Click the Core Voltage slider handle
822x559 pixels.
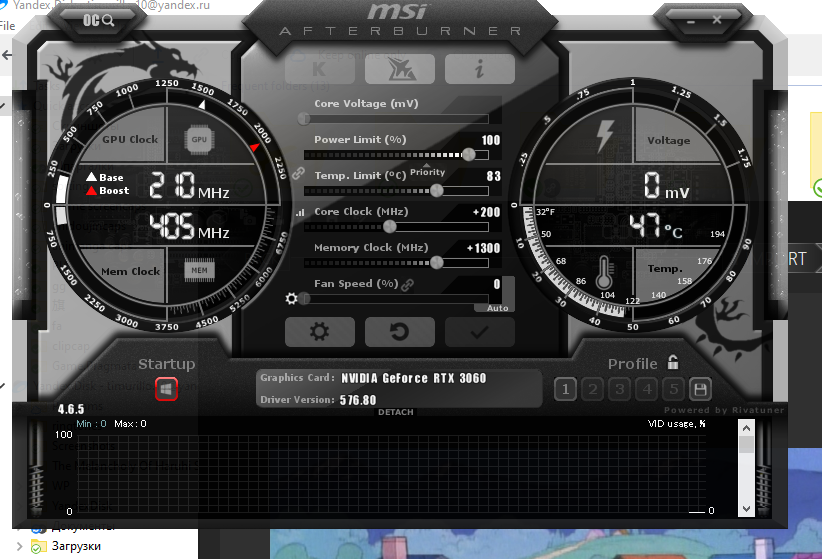[304, 119]
